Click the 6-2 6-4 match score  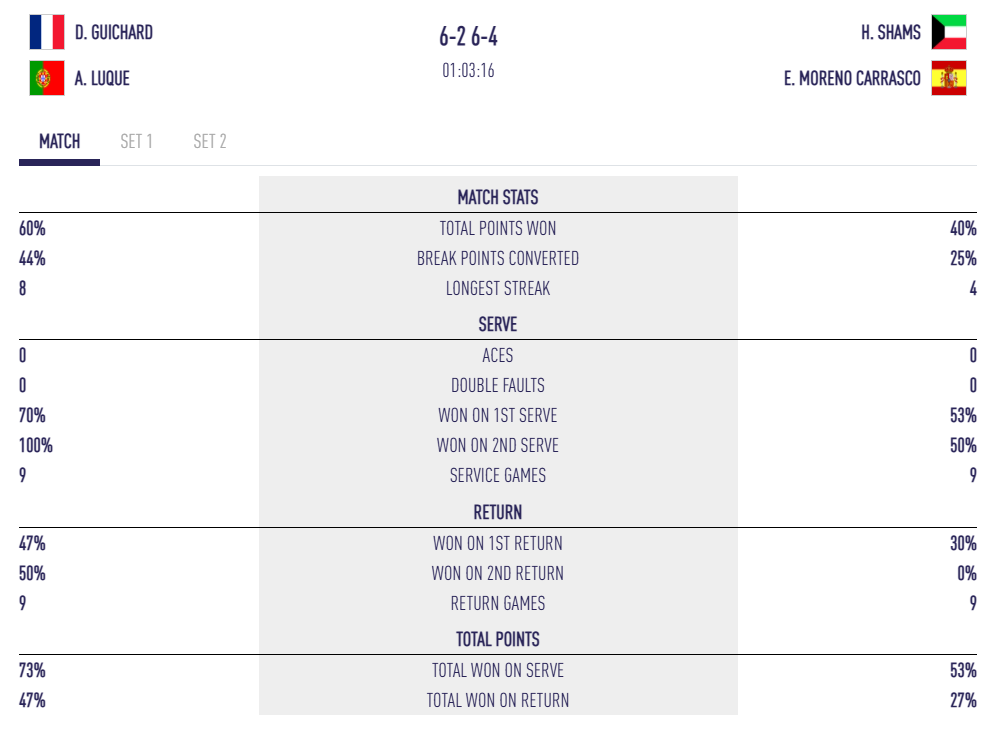tap(468, 37)
